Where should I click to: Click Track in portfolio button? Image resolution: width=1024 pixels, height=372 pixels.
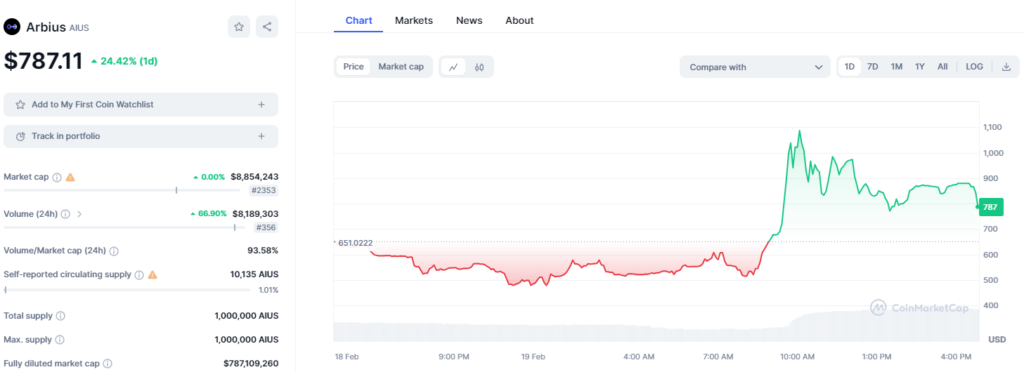[141, 136]
